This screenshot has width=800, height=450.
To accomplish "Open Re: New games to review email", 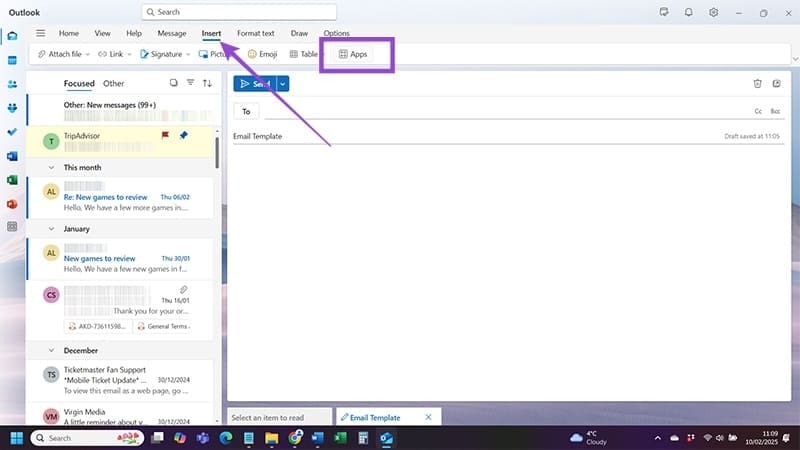I will coord(120,197).
